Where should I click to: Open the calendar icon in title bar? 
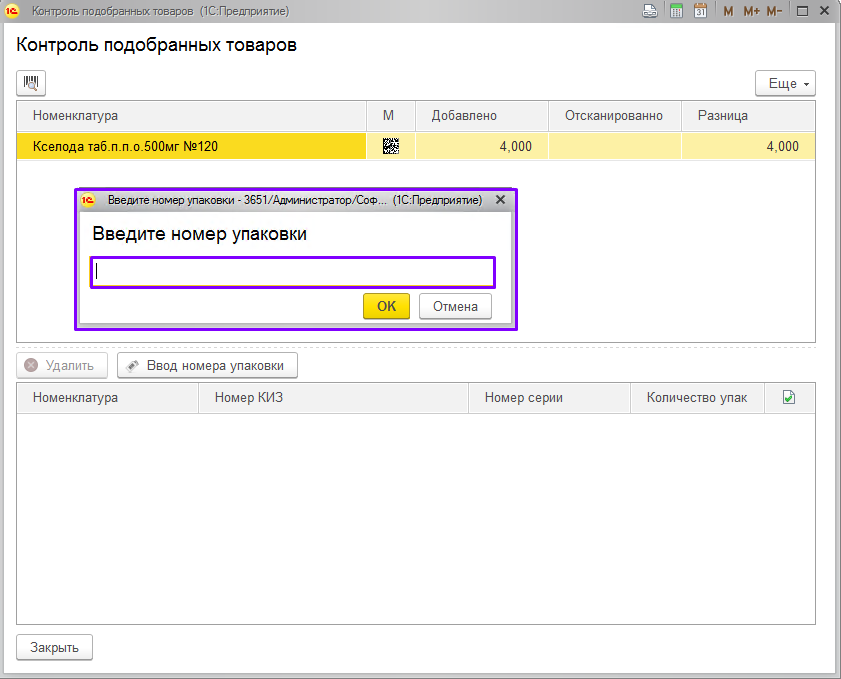(700, 11)
